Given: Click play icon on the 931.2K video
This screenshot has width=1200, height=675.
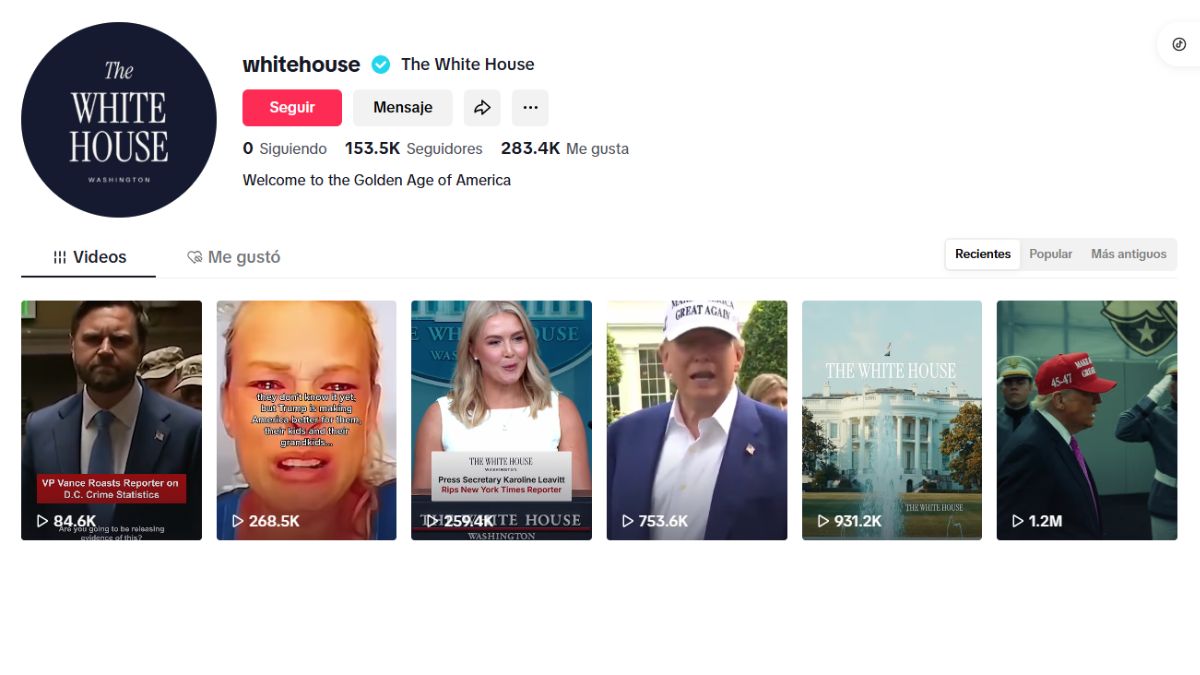Looking at the screenshot, I should tap(823, 521).
